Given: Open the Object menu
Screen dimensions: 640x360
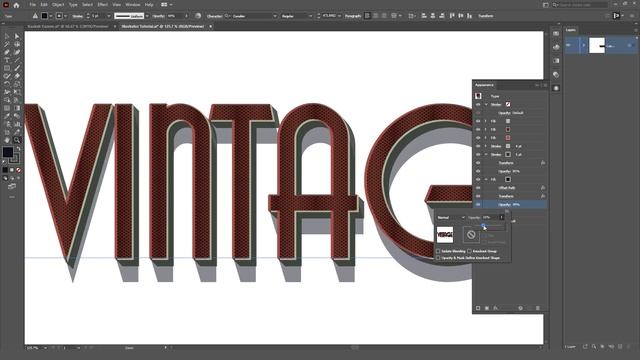Looking at the screenshot, I should pos(58,5).
